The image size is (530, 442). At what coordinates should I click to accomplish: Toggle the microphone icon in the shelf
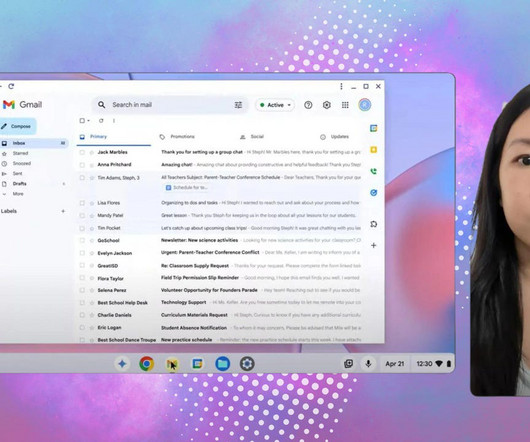368,364
